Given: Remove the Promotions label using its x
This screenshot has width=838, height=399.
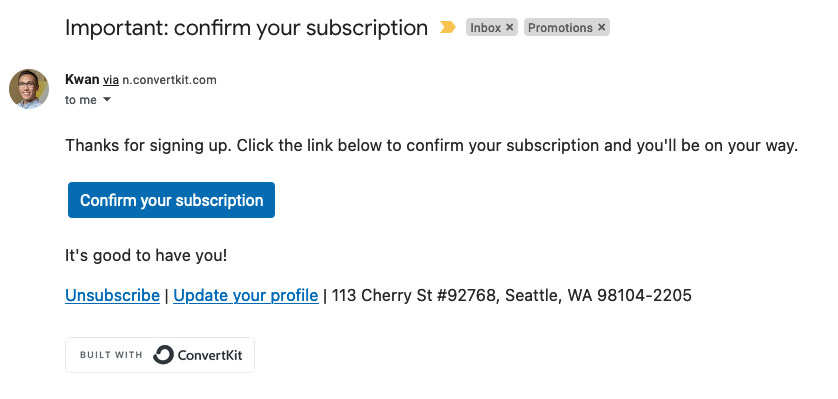Looking at the screenshot, I should (x=601, y=27).
